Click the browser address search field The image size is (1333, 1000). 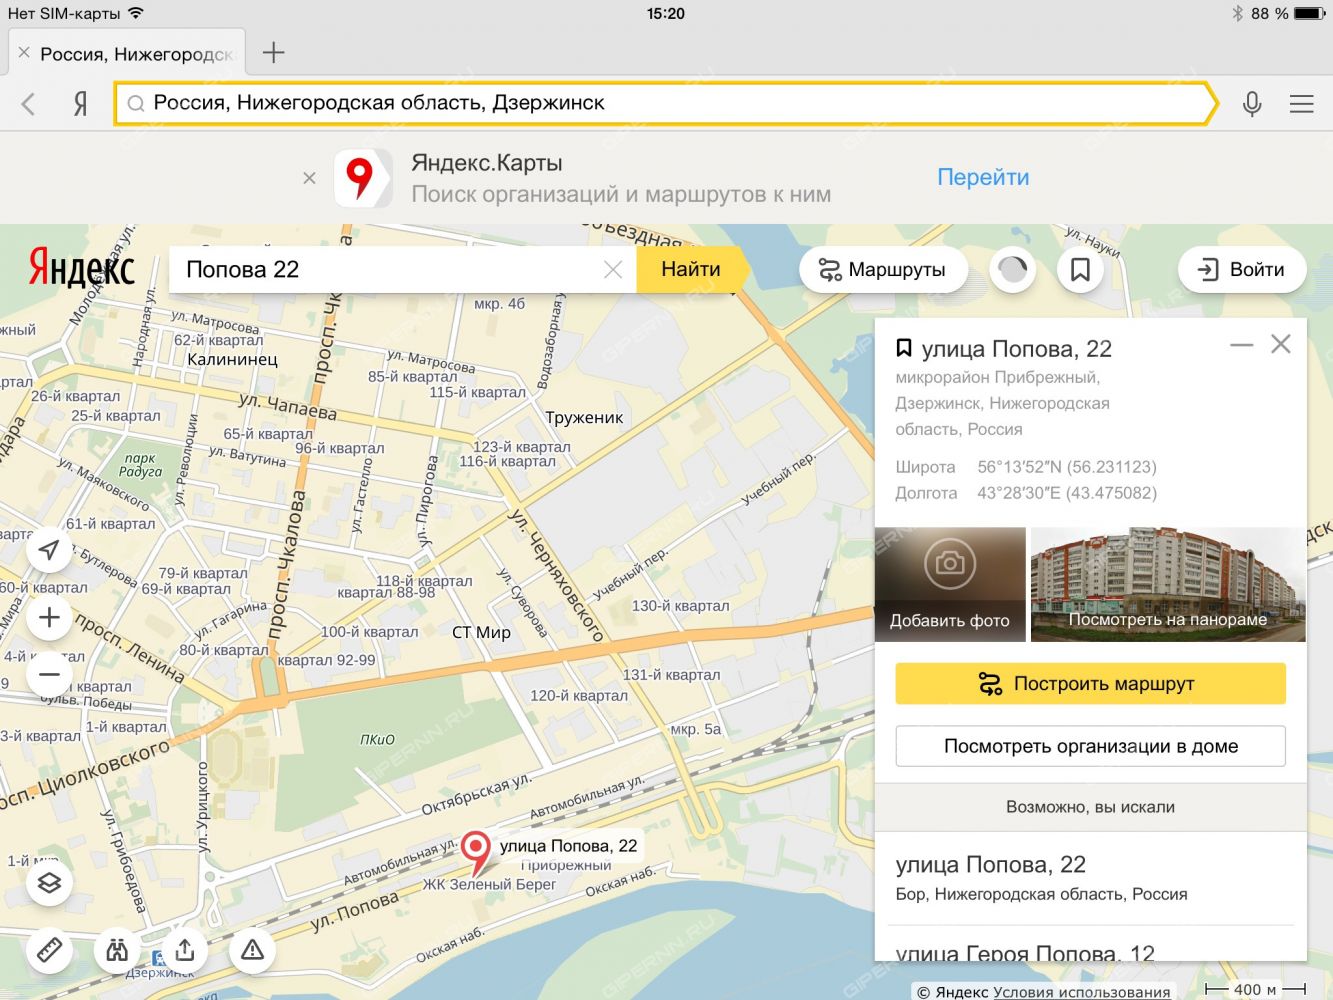pos(665,103)
